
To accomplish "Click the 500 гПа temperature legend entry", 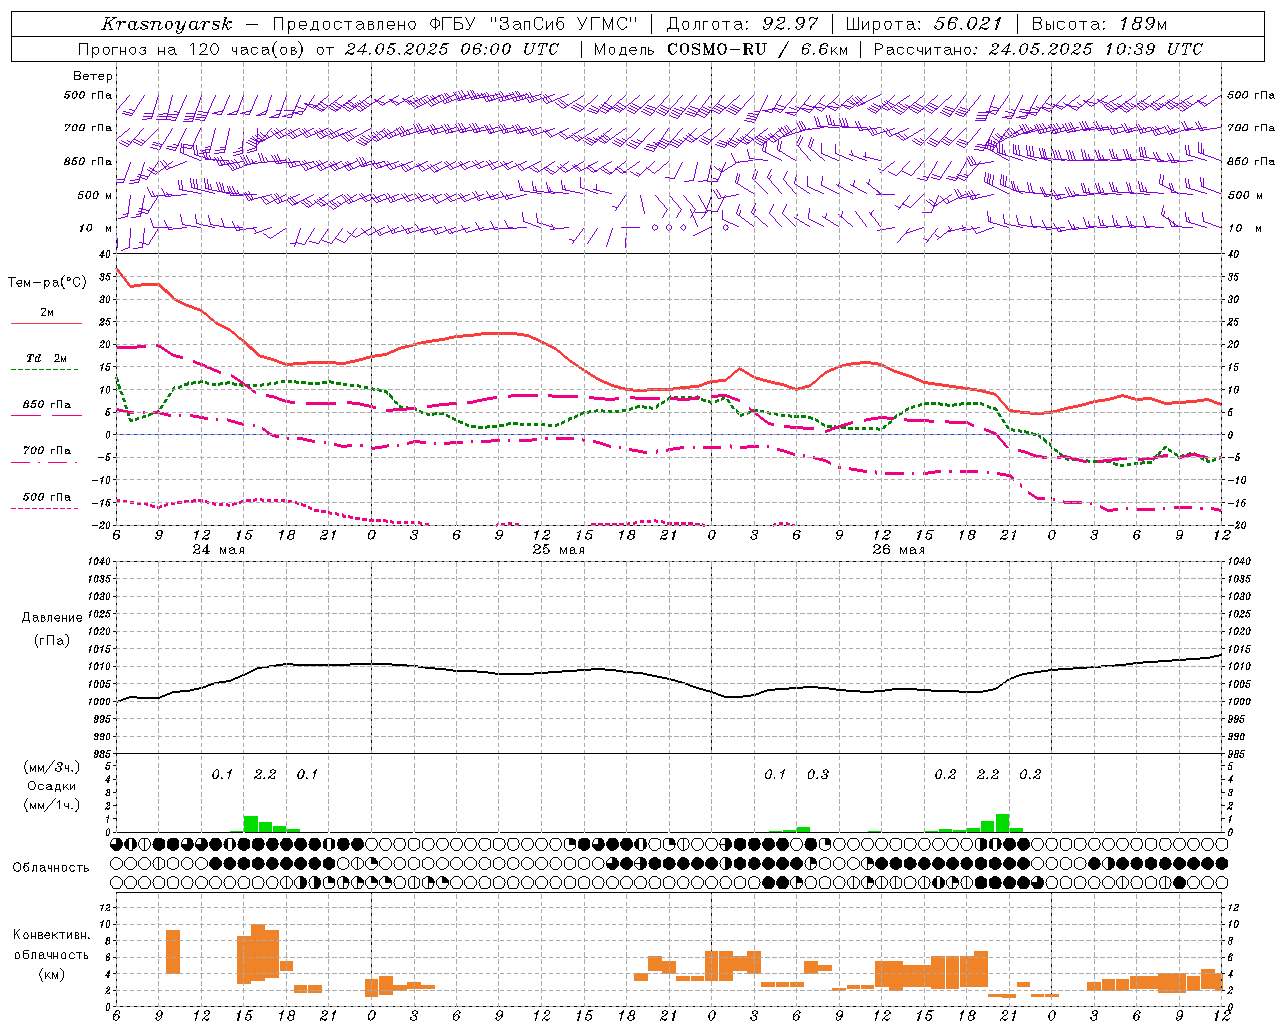I will (x=46, y=500).
